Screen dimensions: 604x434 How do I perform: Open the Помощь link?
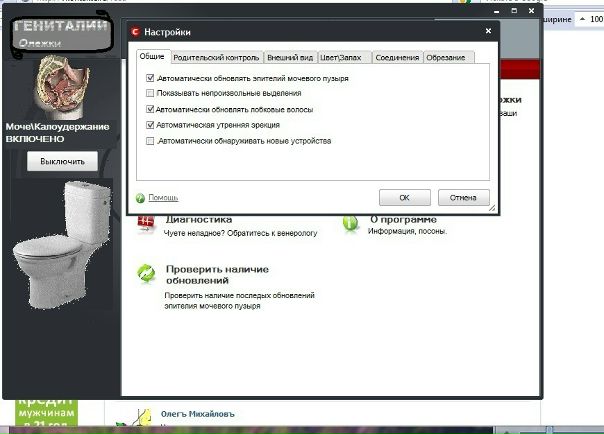pyautogui.click(x=163, y=198)
